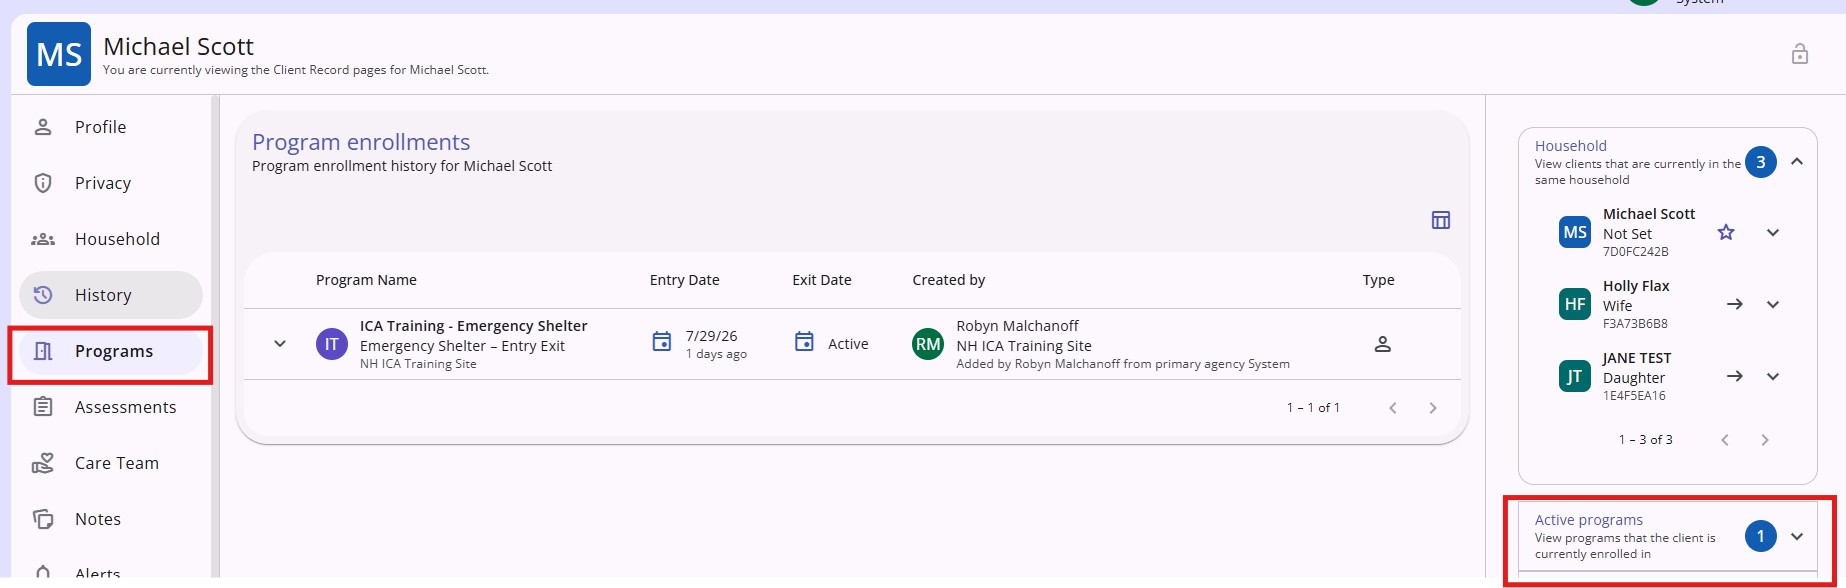
Task: Click the arrow icon next to Holly Flax
Action: click(1734, 304)
